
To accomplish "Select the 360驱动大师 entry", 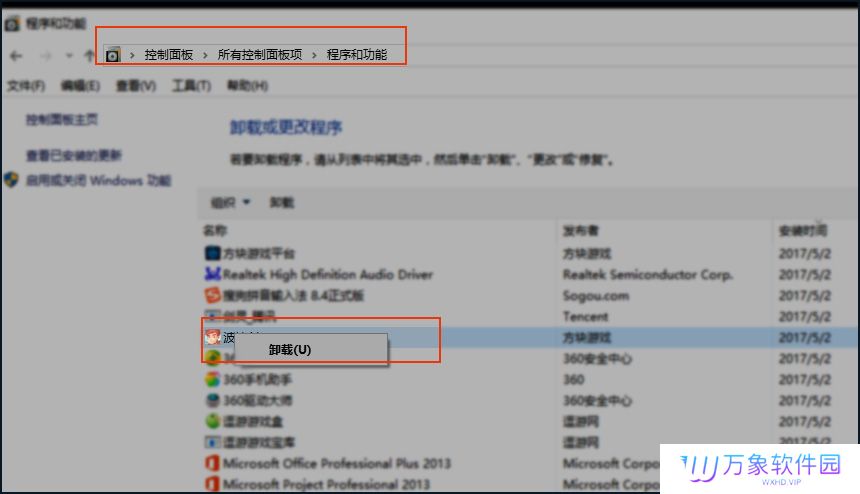I will click(x=257, y=400).
